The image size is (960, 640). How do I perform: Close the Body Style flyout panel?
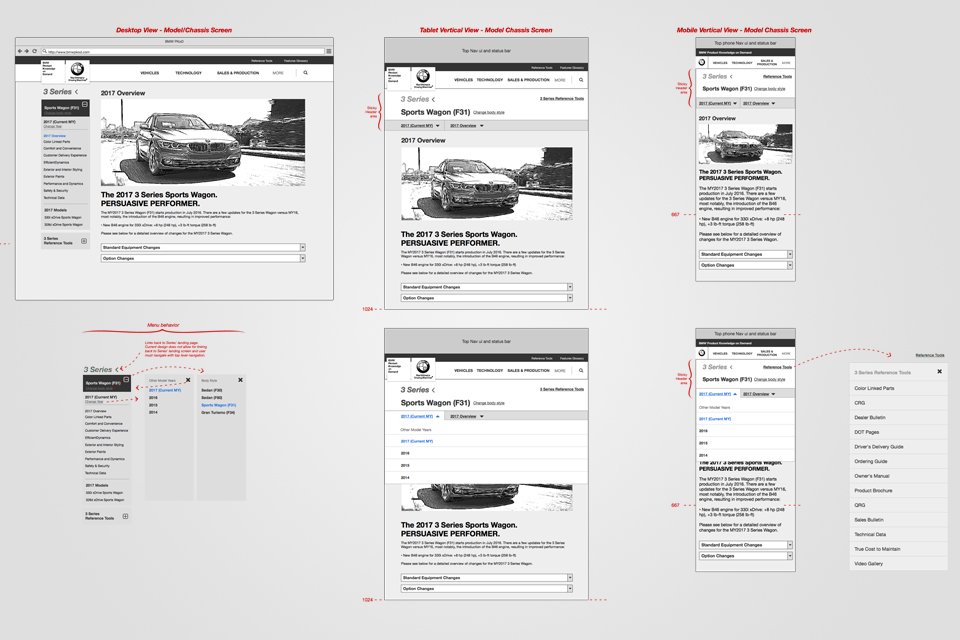point(240,380)
